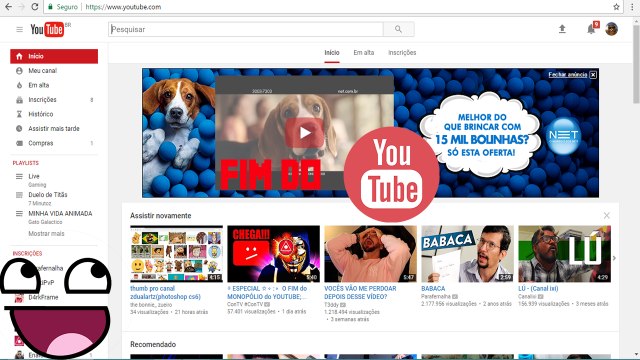
Task: Switch to the Início top tab
Action: pos(332,53)
